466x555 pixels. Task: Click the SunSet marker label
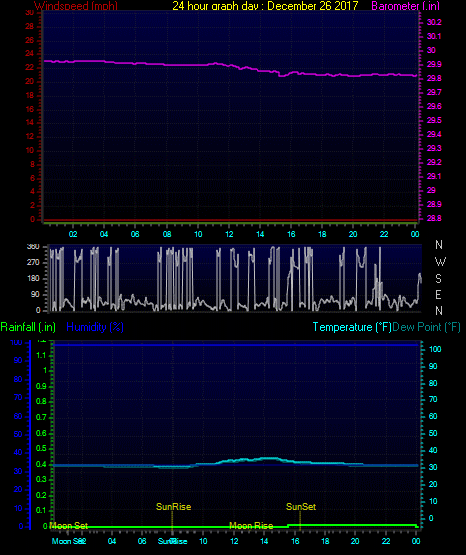[301, 507]
